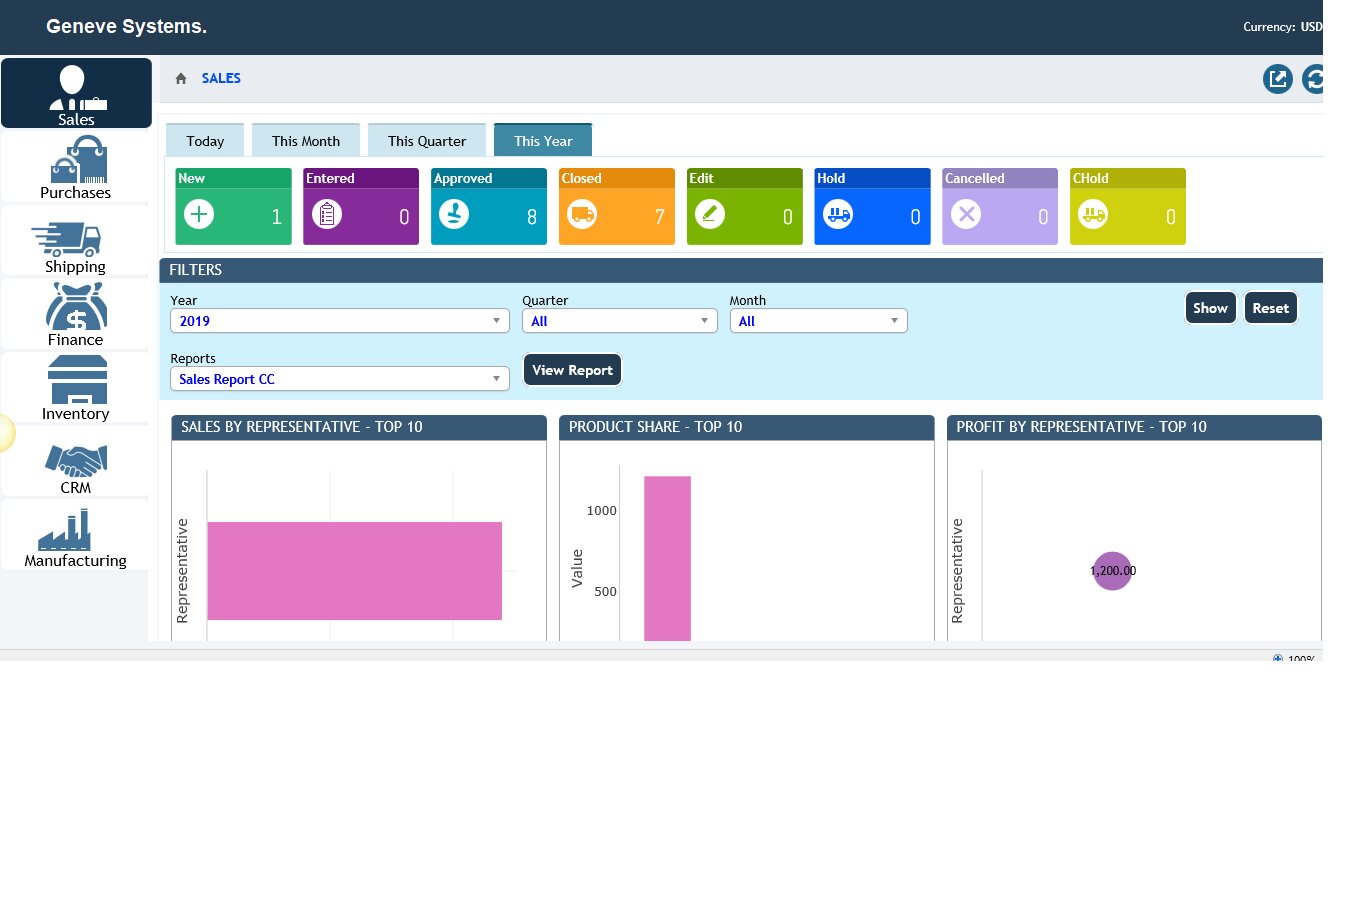1366x902 pixels.
Task: Click the pink Sales by Representative bar
Action: click(354, 571)
